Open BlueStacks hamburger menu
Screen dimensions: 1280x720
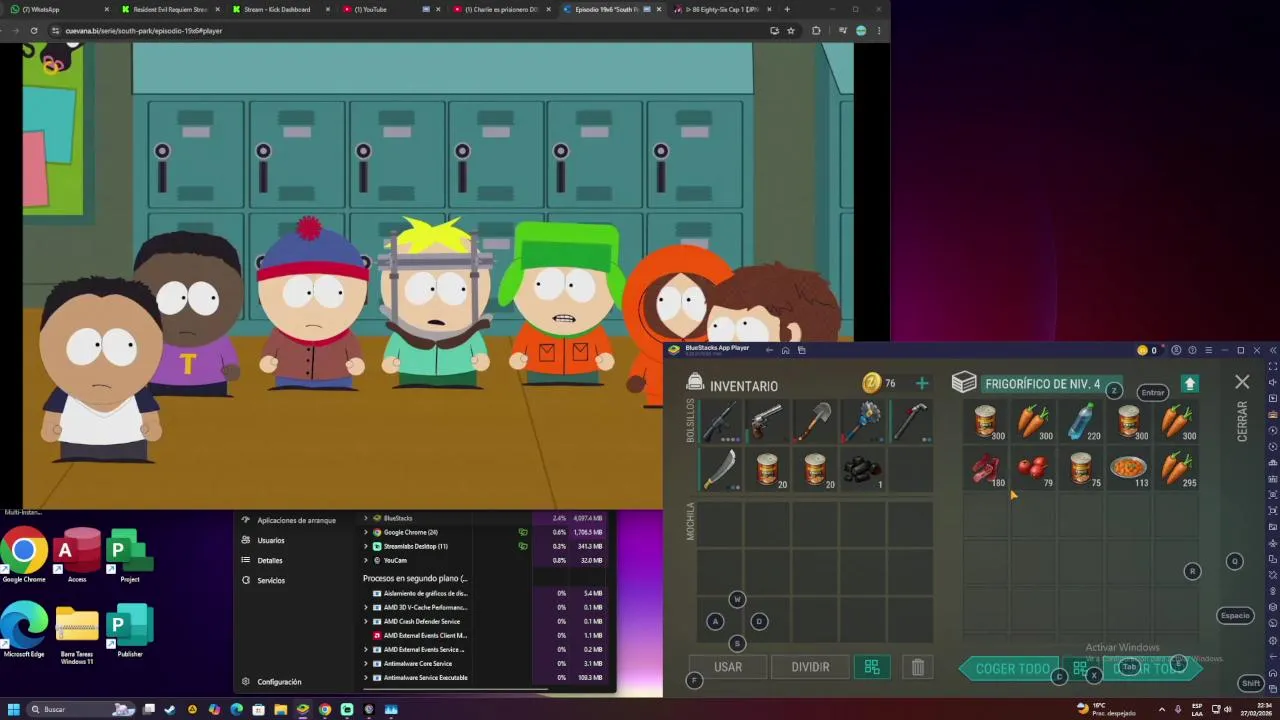pyautogui.click(x=1208, y=350)
